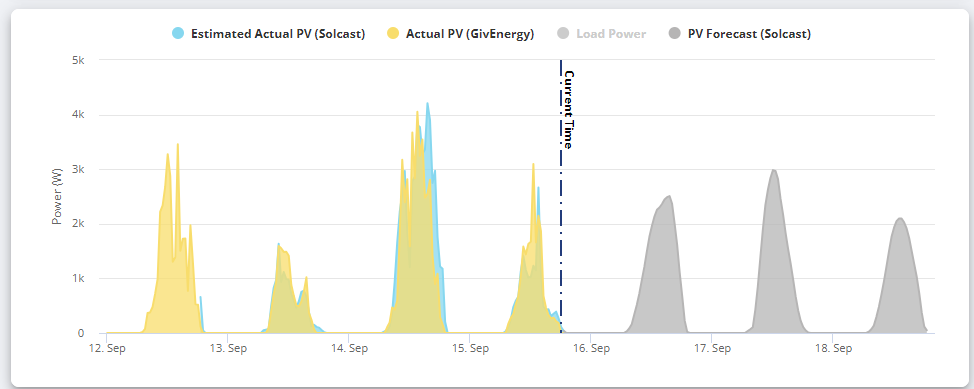Viewport: 974px width, 389px height.
Task: Click the 14 Sep tallest PV peak area
Action: [x=417, y=249]
